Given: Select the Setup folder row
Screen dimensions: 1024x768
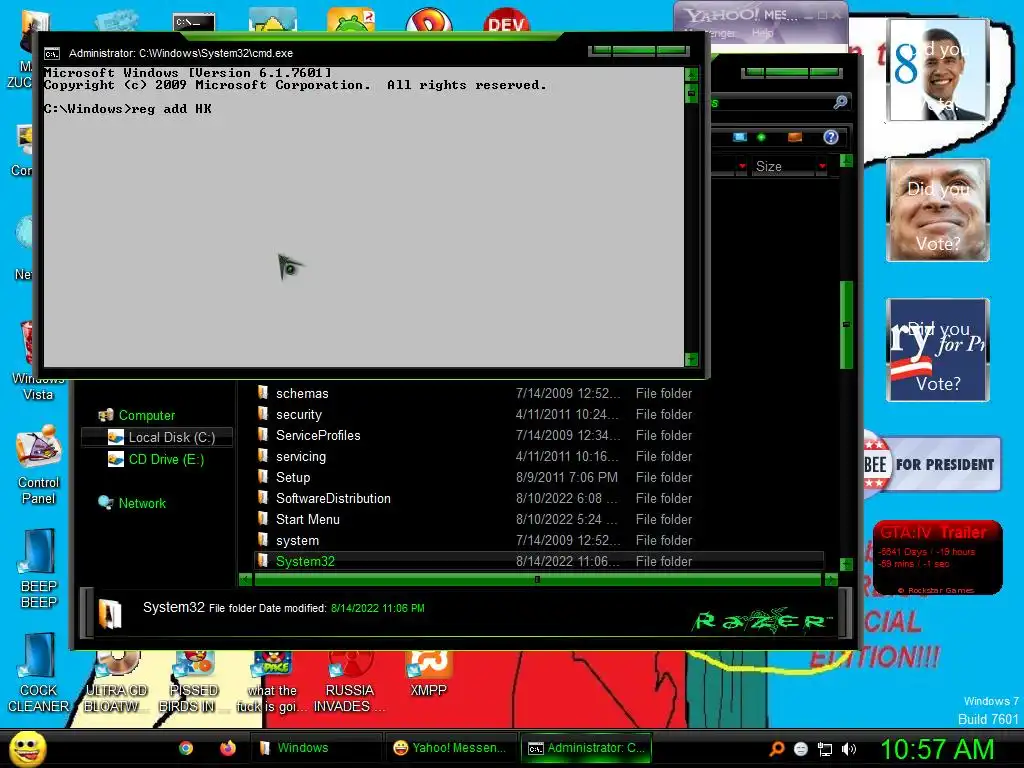Looking at the screenshot, I should click(539, 477).
